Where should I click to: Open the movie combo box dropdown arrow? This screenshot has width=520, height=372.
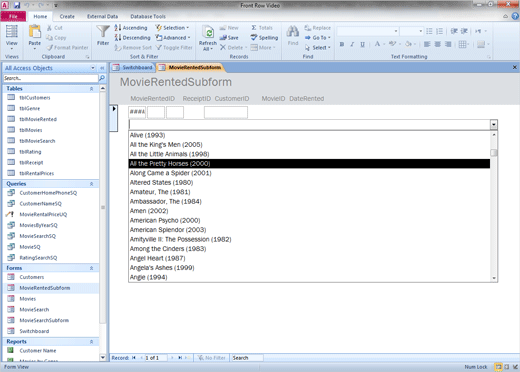point(494,125)
